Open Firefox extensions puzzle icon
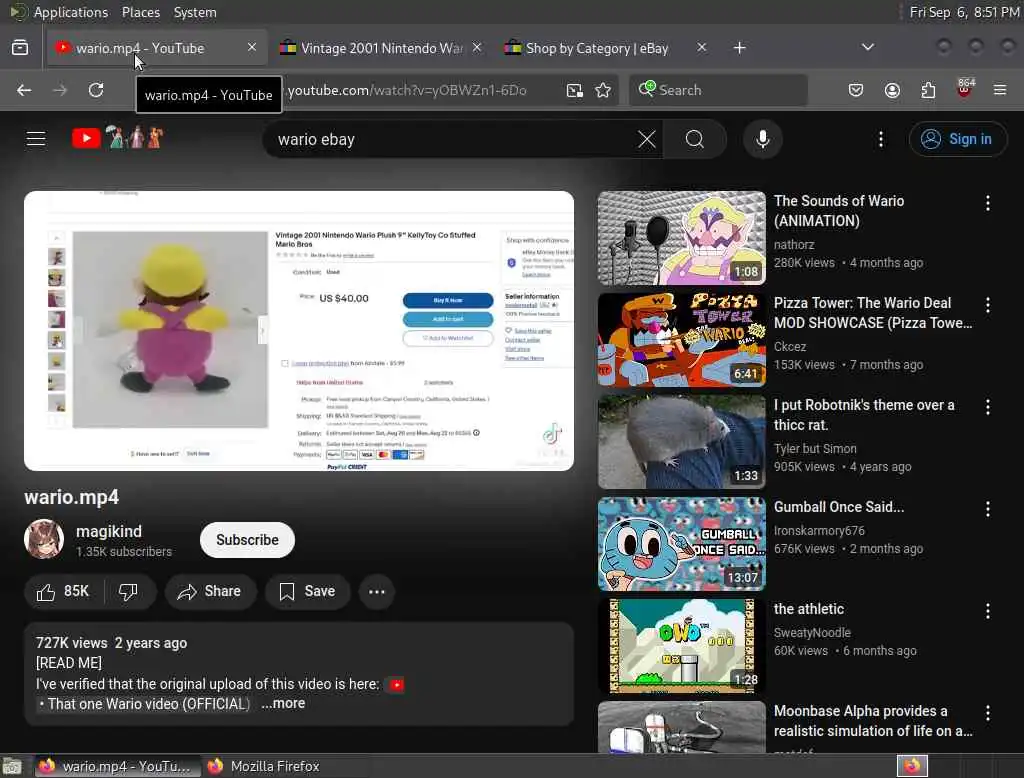Screen dimensions: 1024x778 tap(928, 90)
